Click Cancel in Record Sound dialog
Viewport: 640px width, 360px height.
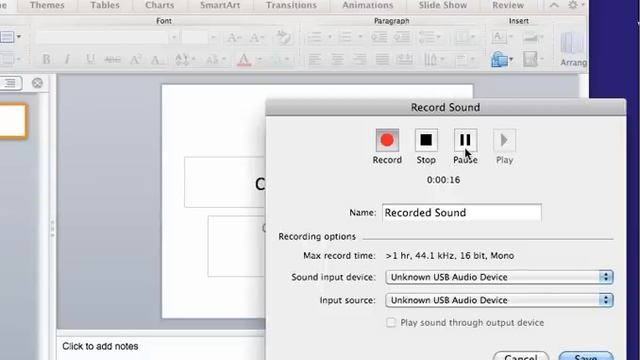click(x=520, y=356)
